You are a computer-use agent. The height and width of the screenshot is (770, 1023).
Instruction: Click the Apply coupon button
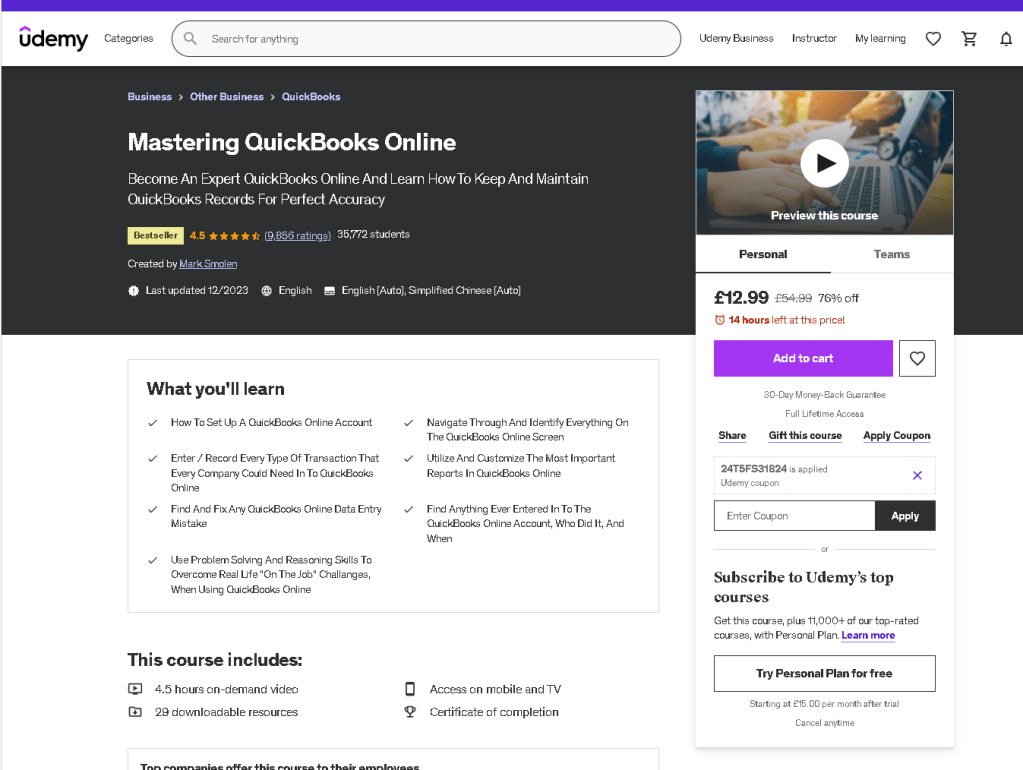coord(905,516)
